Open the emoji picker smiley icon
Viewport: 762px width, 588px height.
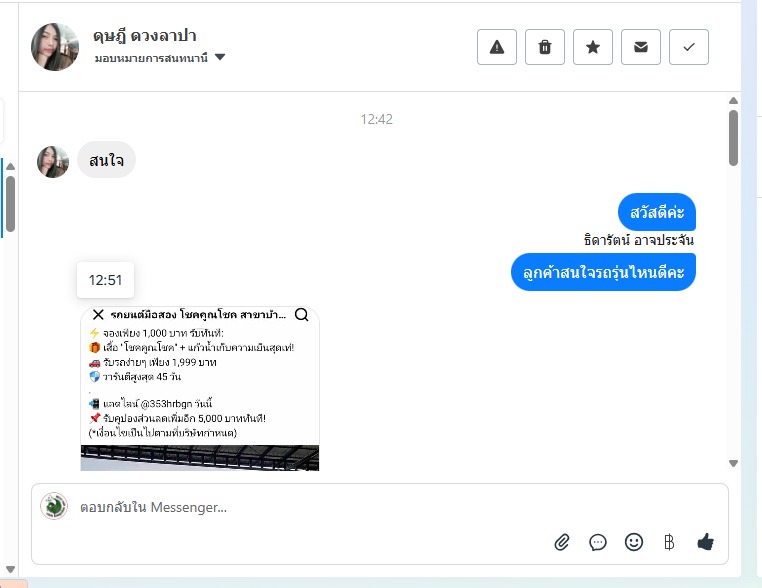(x=634, y=542)
